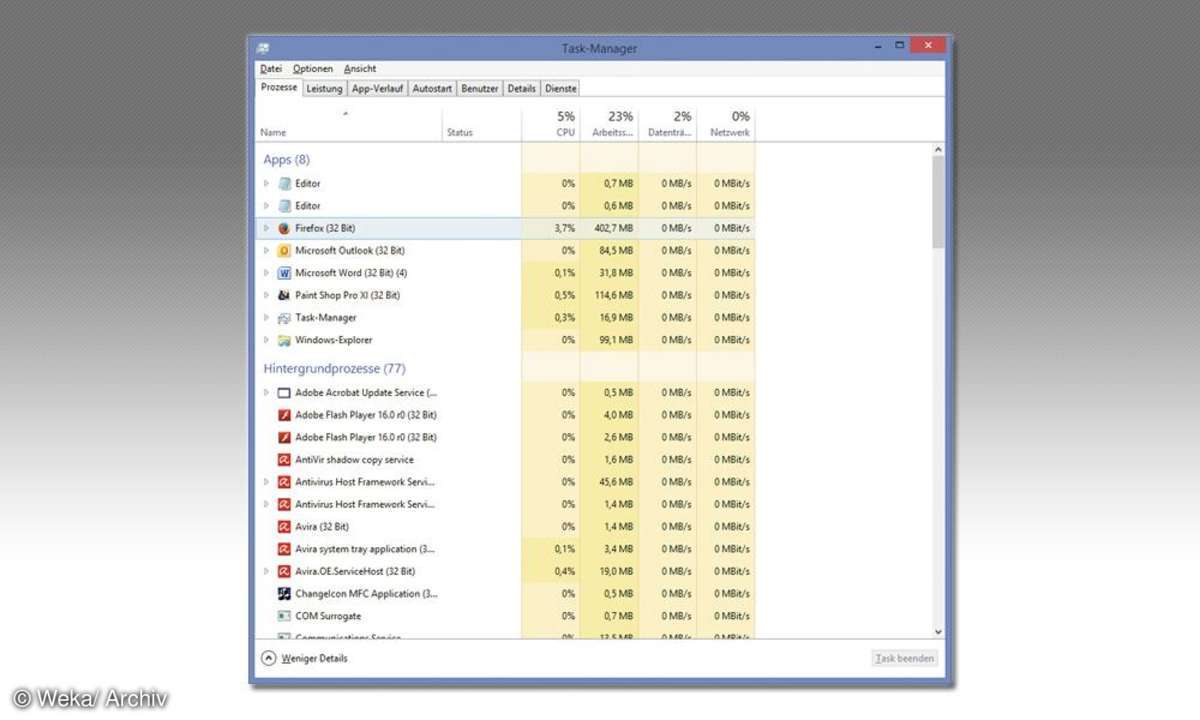
Task: Sort processes by CPU column header
Action: point(565,125)
